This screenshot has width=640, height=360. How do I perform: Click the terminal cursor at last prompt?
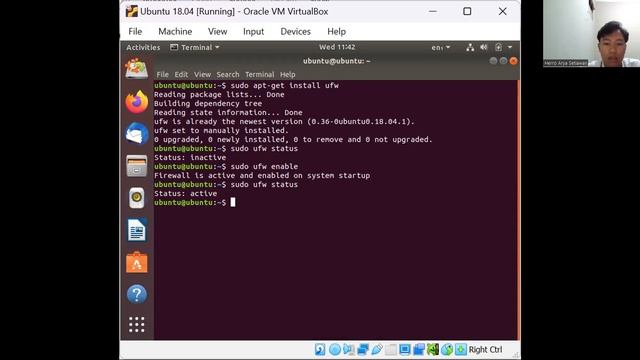[233, 202]
